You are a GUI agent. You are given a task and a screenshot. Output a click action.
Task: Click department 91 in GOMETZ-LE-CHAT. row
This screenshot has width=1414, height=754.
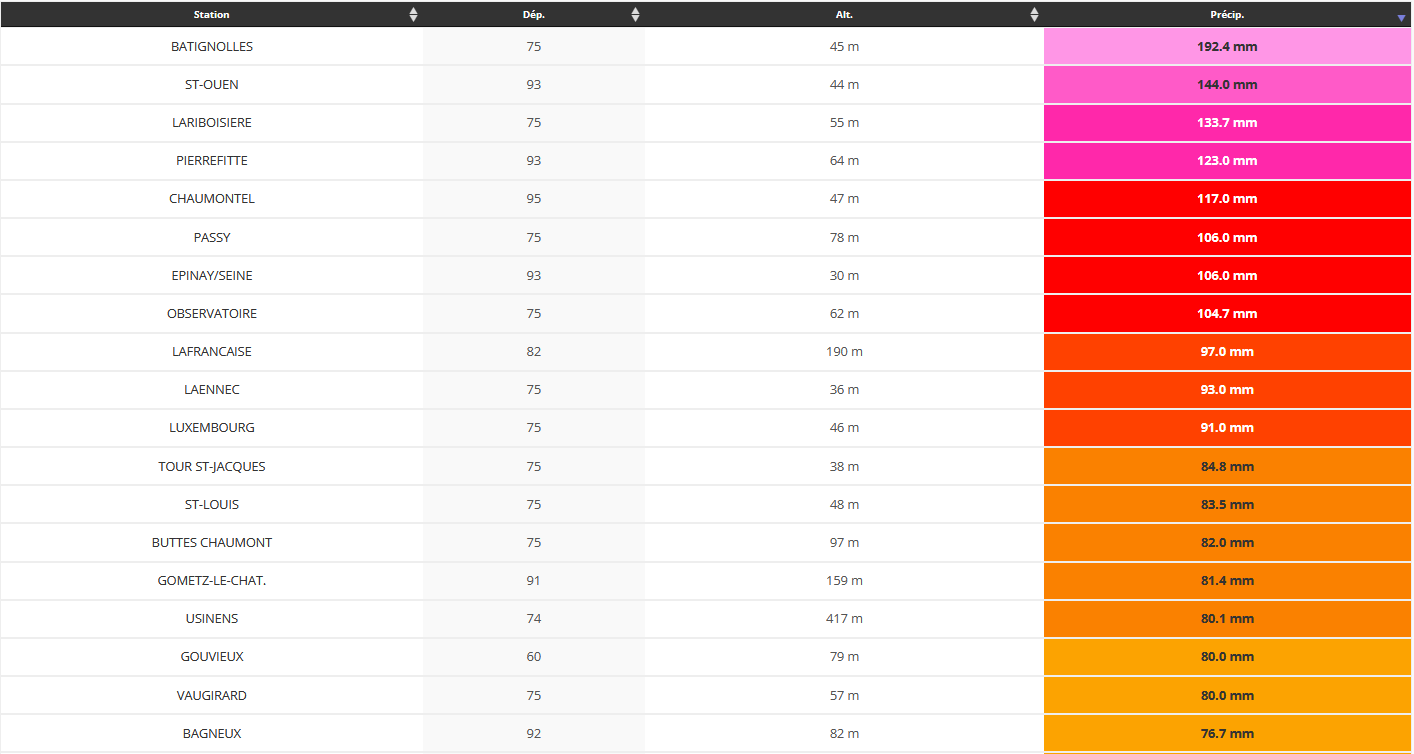click(534, 581)
